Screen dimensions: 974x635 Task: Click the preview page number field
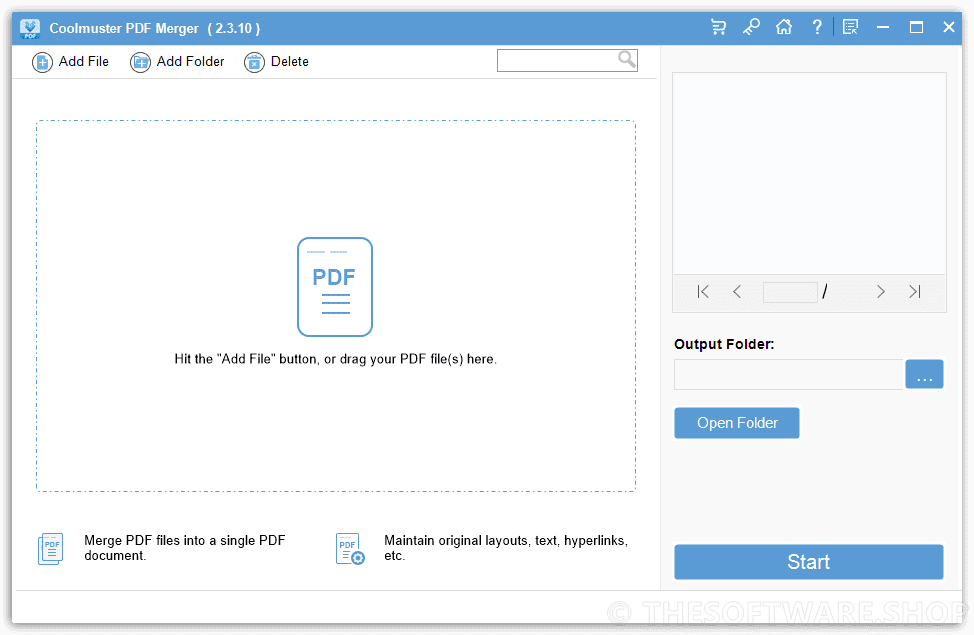[x=790, y=292]
